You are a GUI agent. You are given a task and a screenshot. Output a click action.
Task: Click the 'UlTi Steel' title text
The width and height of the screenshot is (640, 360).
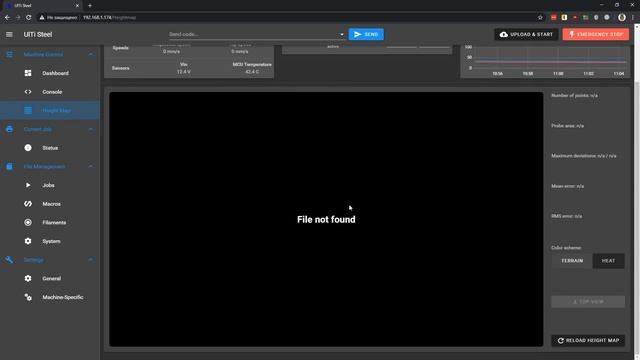pyautogui.click(x=38, y=35)
